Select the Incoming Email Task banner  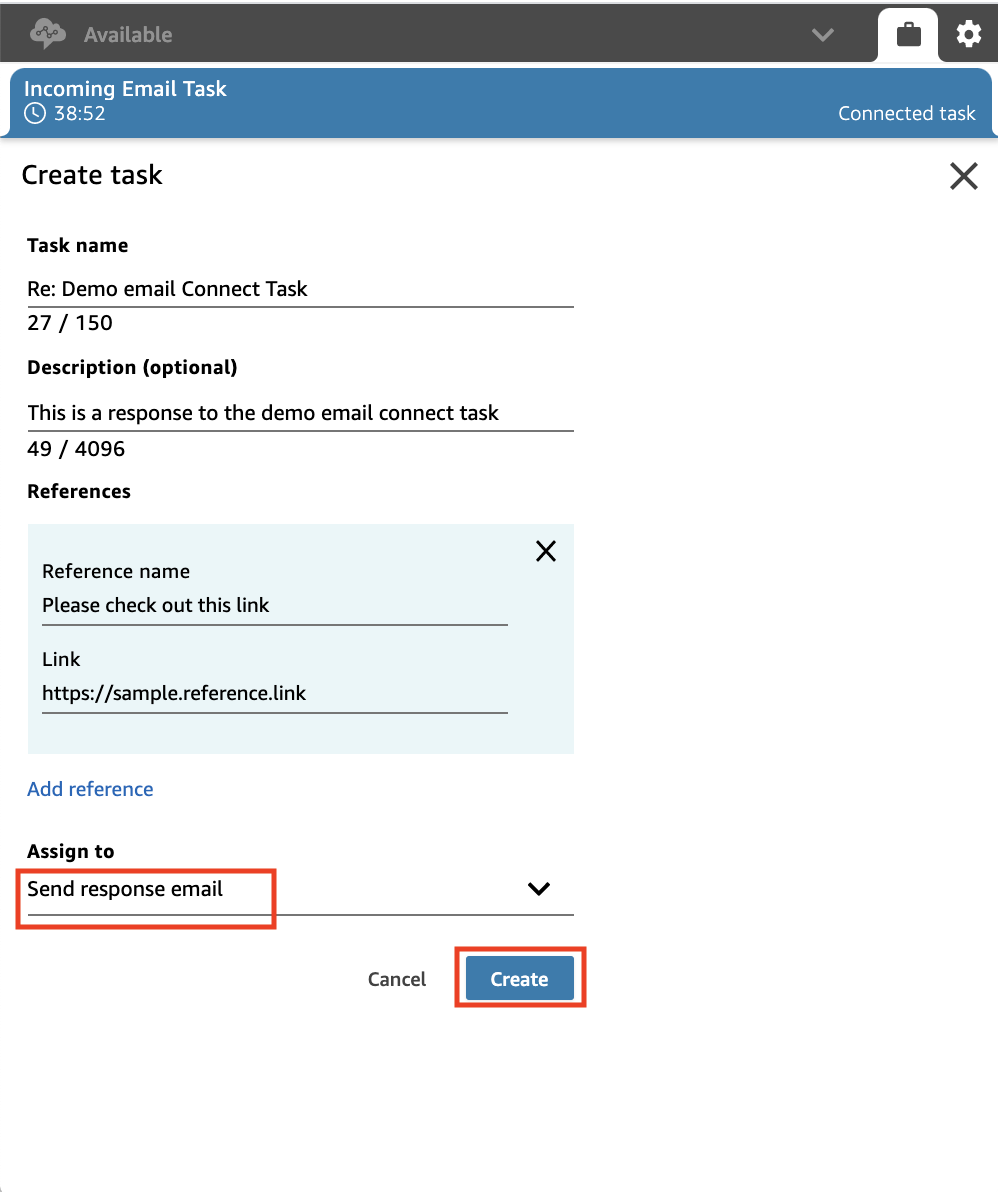click(x=499, y=102)
